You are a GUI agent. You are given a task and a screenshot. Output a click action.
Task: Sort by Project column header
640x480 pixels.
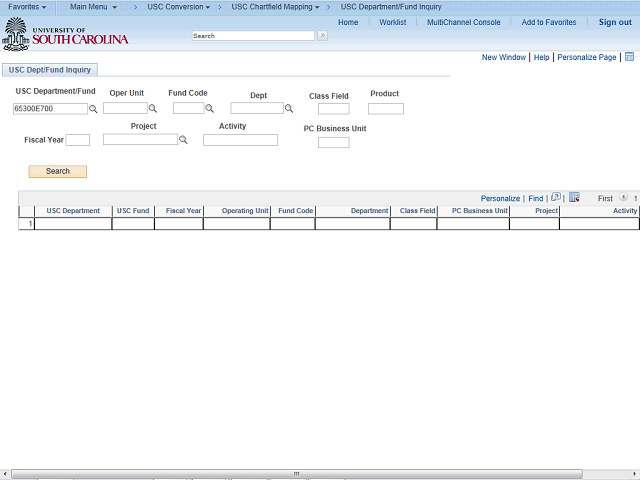[546, 211]
